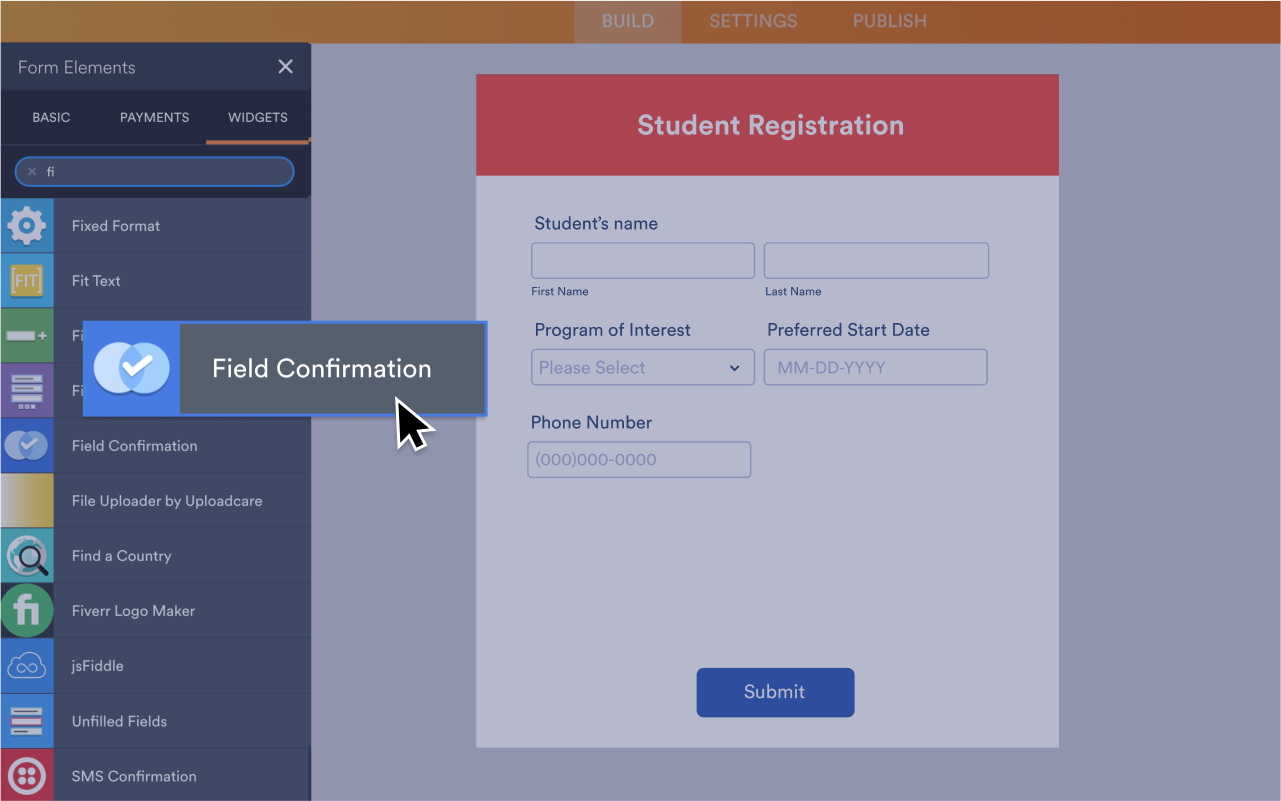The width and height of the screenshot is (1281, 801).
Task: Pick the SMS Confirmation Twilio icon
Action: click(27, 775)
